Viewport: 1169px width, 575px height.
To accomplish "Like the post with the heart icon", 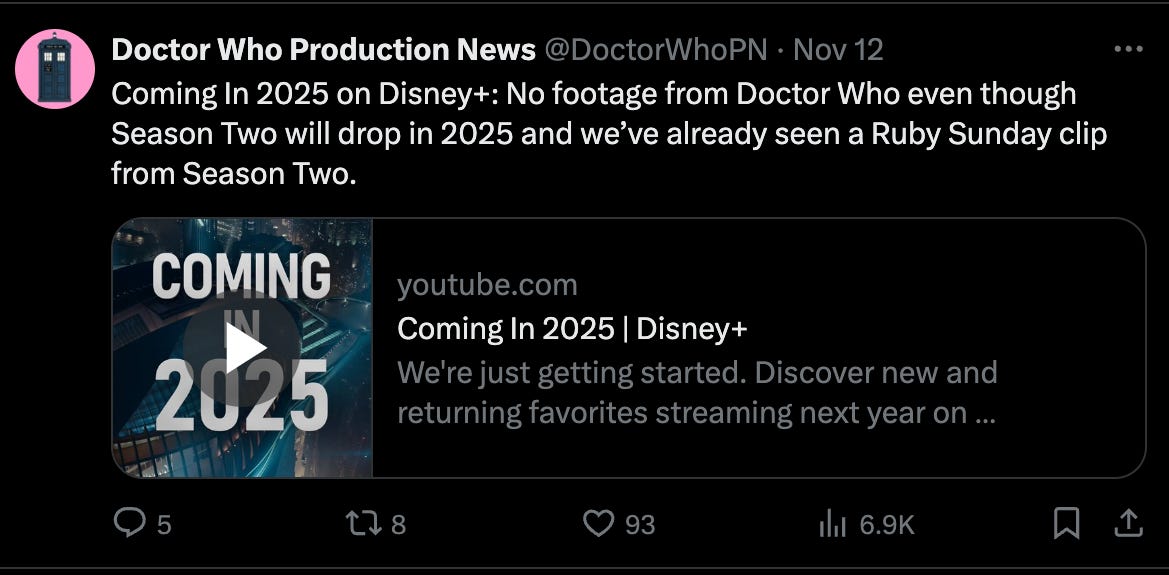I will point(598,524).
